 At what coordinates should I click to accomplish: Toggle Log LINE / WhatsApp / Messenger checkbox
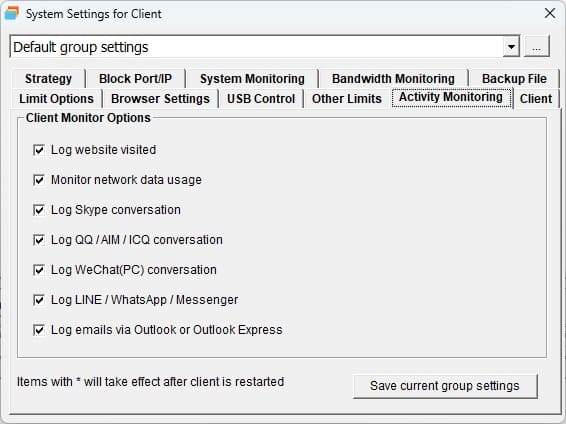[39, 300]
